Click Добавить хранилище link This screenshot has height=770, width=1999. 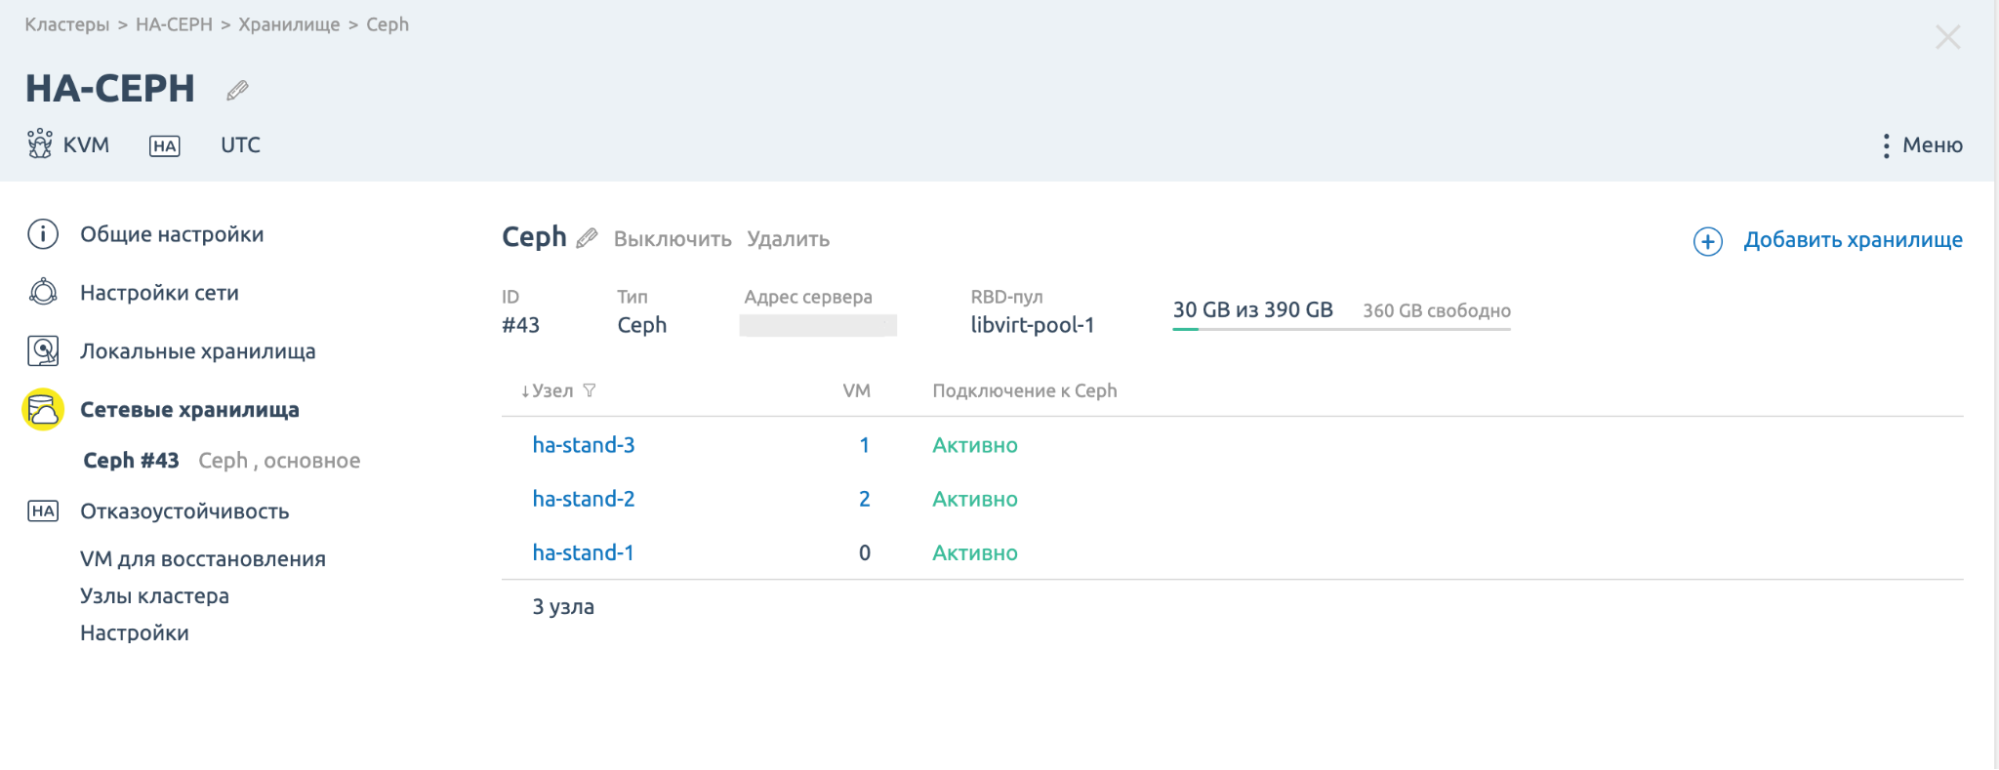[1853, 240]
